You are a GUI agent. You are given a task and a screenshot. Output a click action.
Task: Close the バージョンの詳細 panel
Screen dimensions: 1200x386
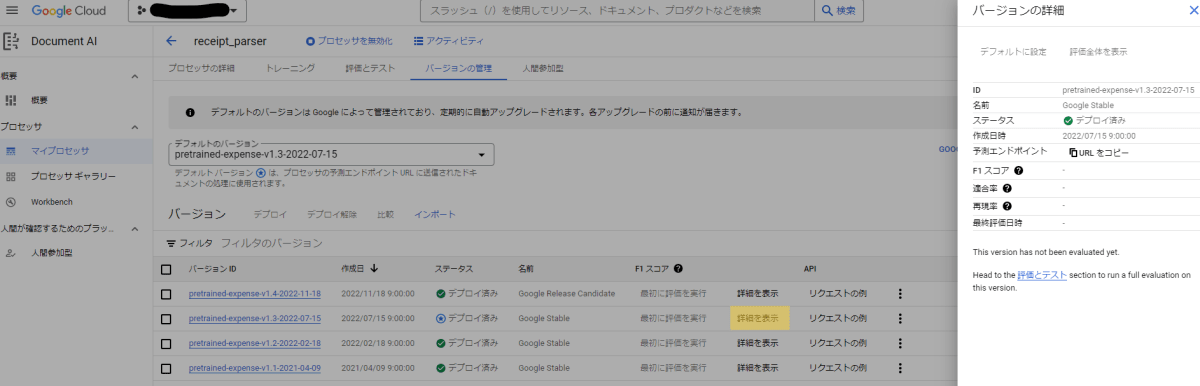pyautogui.click(x=1193, y=10)
